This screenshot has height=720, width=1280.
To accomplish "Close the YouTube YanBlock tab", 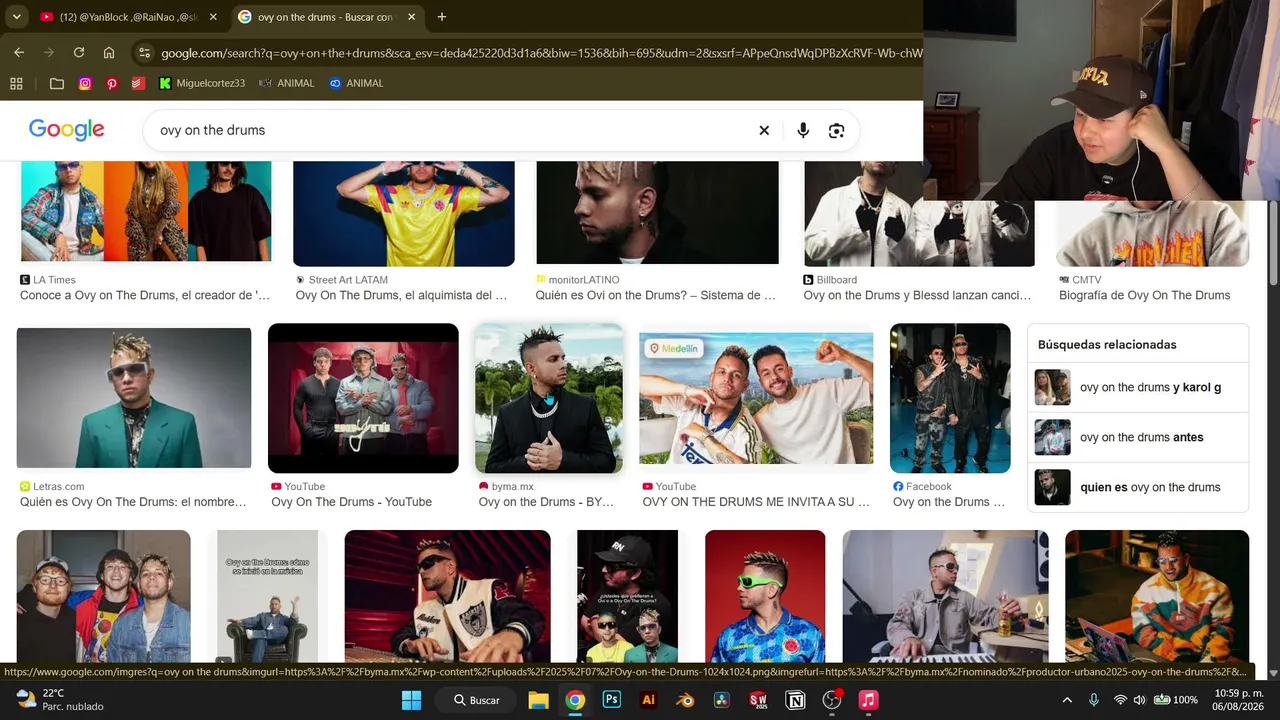I will (x=213, y=17).
